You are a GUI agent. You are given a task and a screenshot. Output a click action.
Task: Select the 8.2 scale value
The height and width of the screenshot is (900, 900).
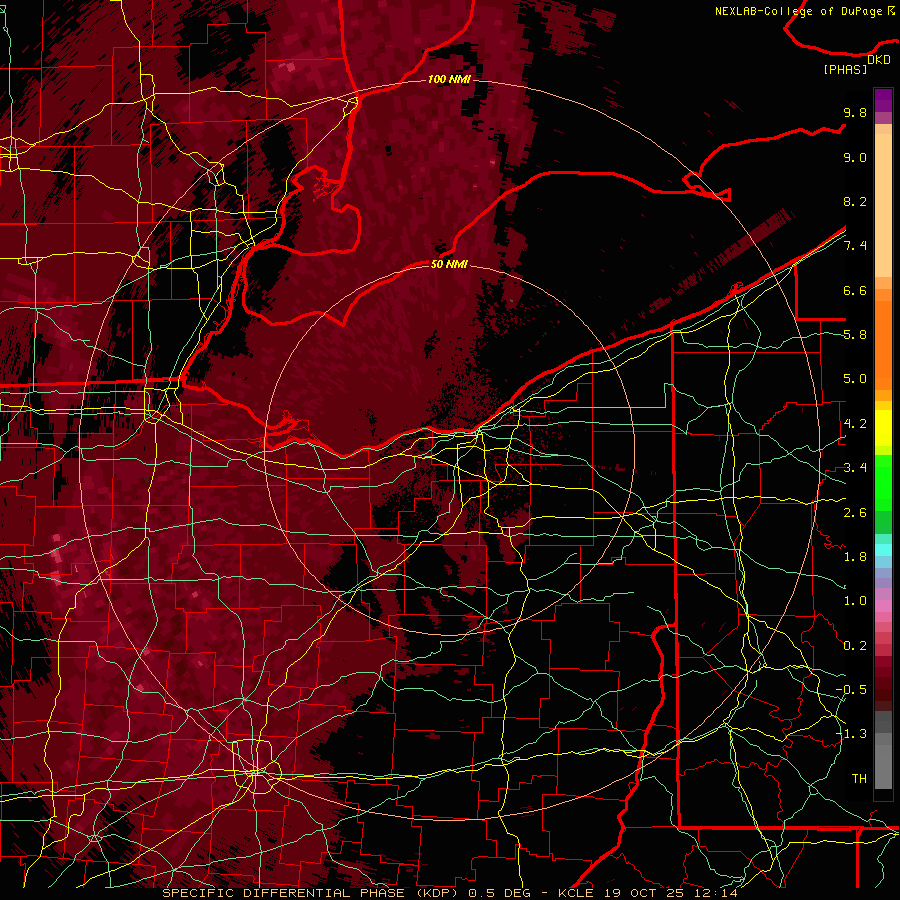[x=855, y=201]
